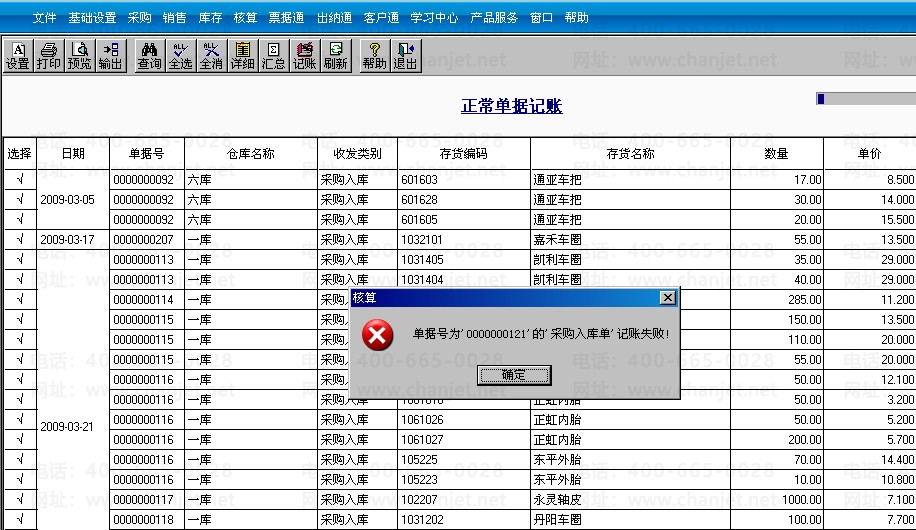The height and width of the screenshot is (530, 916).
Task: Toggle selection mark for 嘉禾车圈 row
Action: [20, 239]
